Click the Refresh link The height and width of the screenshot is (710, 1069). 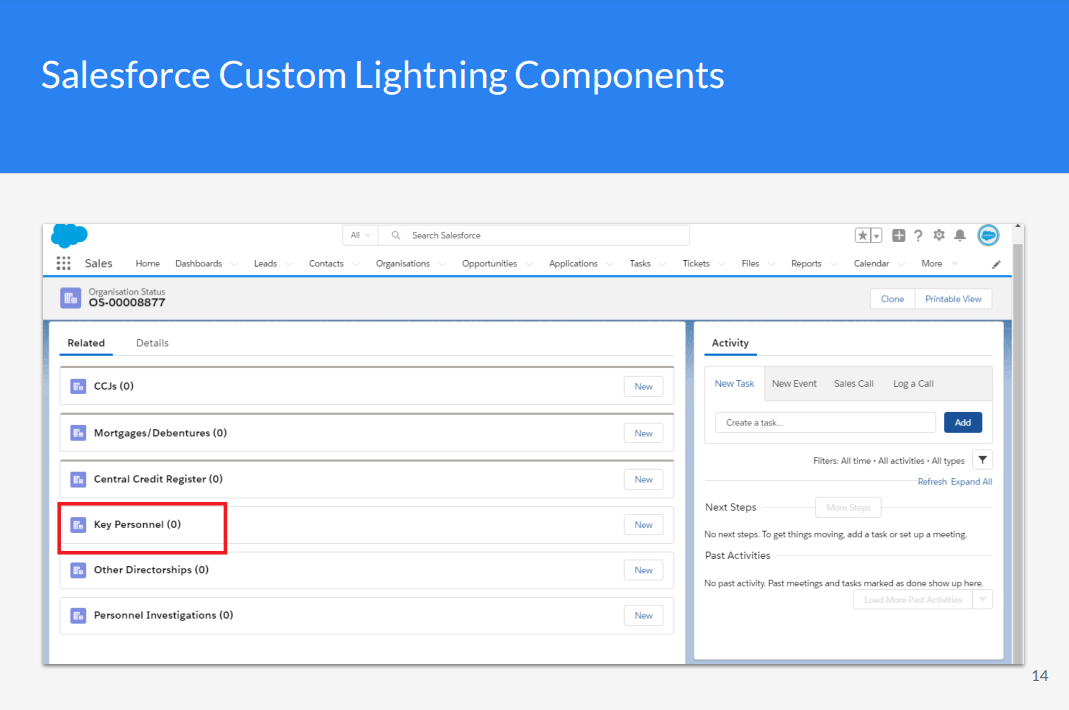tap(932, 482)
